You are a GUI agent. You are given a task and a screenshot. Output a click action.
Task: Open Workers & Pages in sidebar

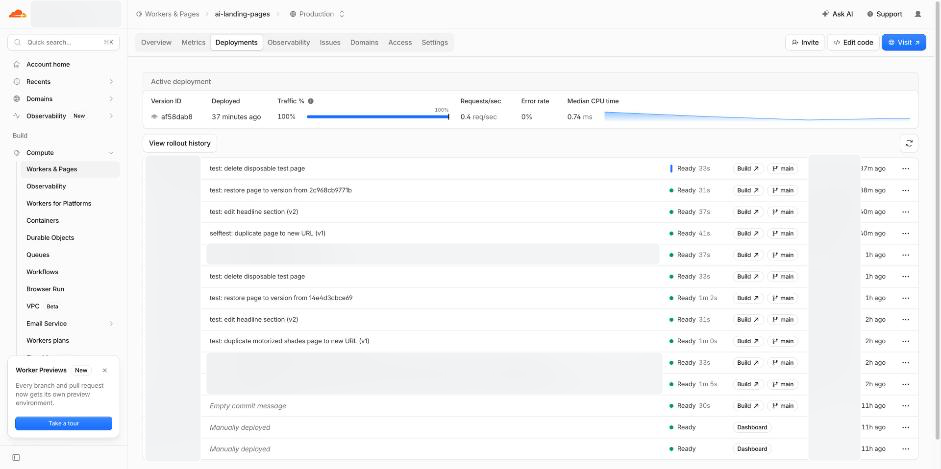(x=70, y=169)
